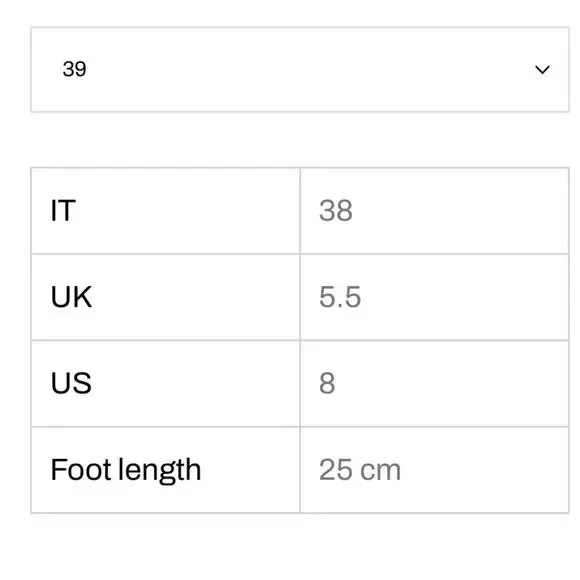This screenshot has height=580, width=580.
Task: Click the US size value 8
Action: (x=327, y=383)
